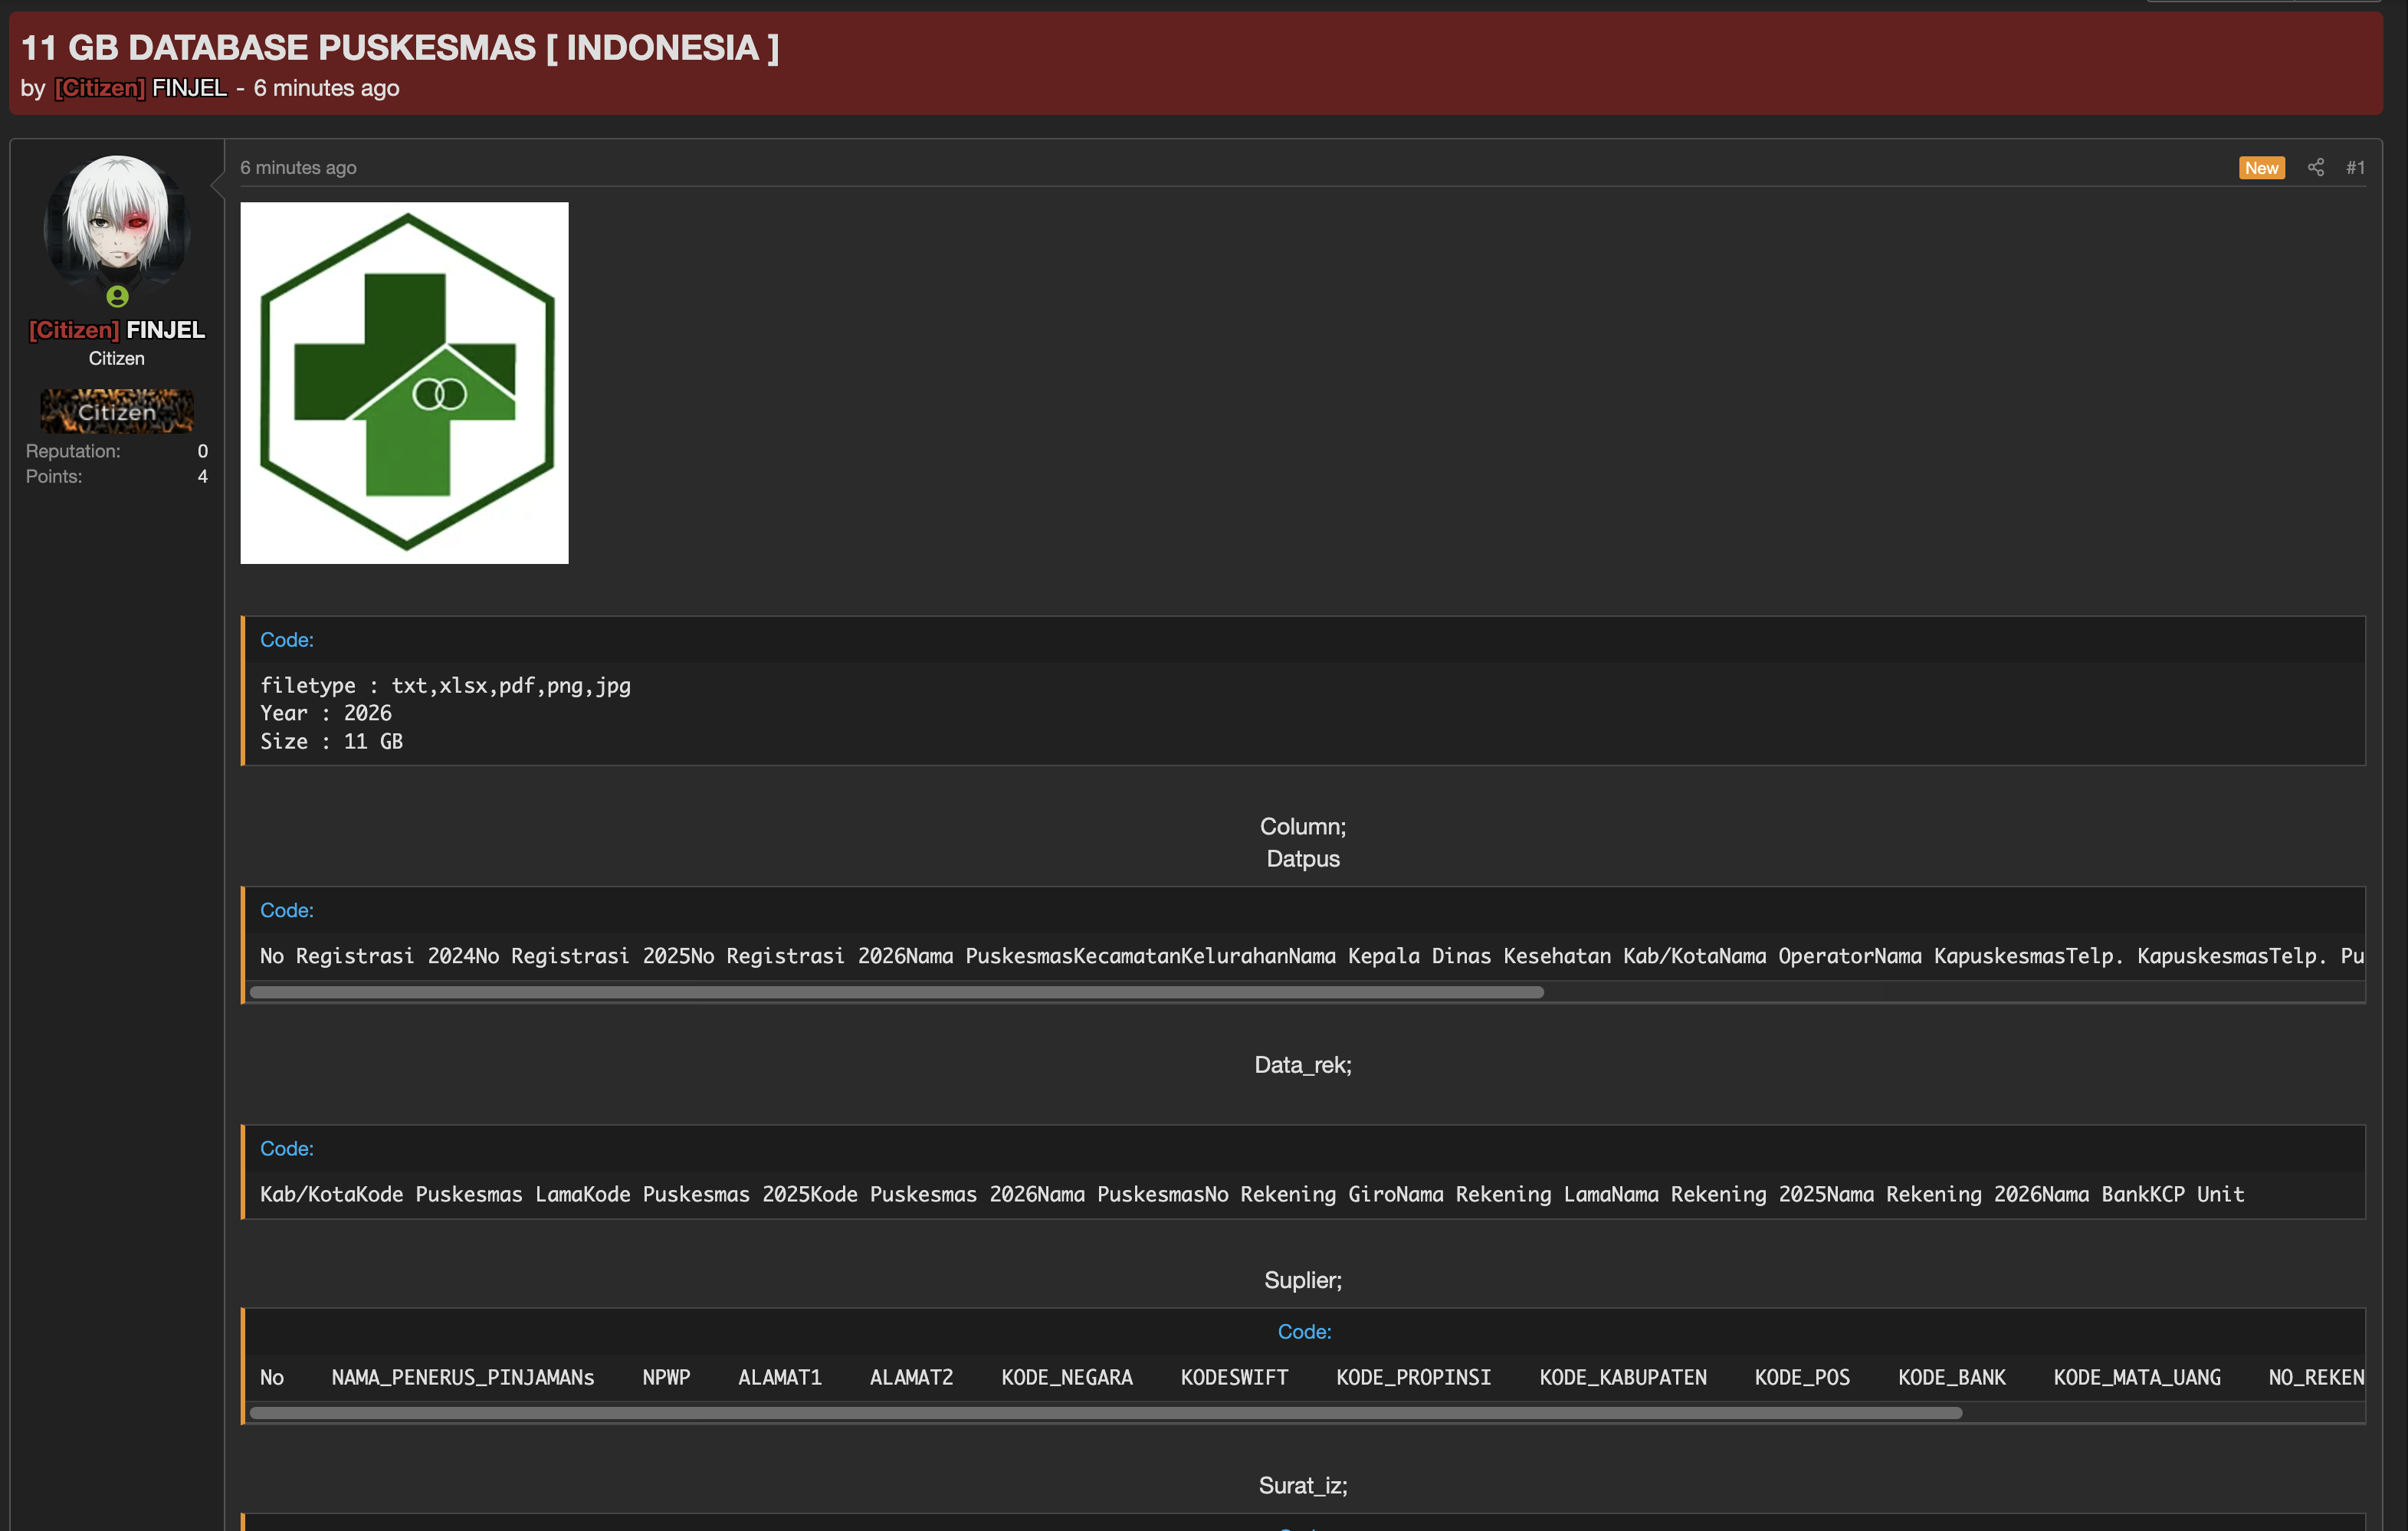The width and height of the screenshot is (2408, 1531).
Task: Click the 'KODE_KABUPATEN' column text
Action: coord(1623,1377)
